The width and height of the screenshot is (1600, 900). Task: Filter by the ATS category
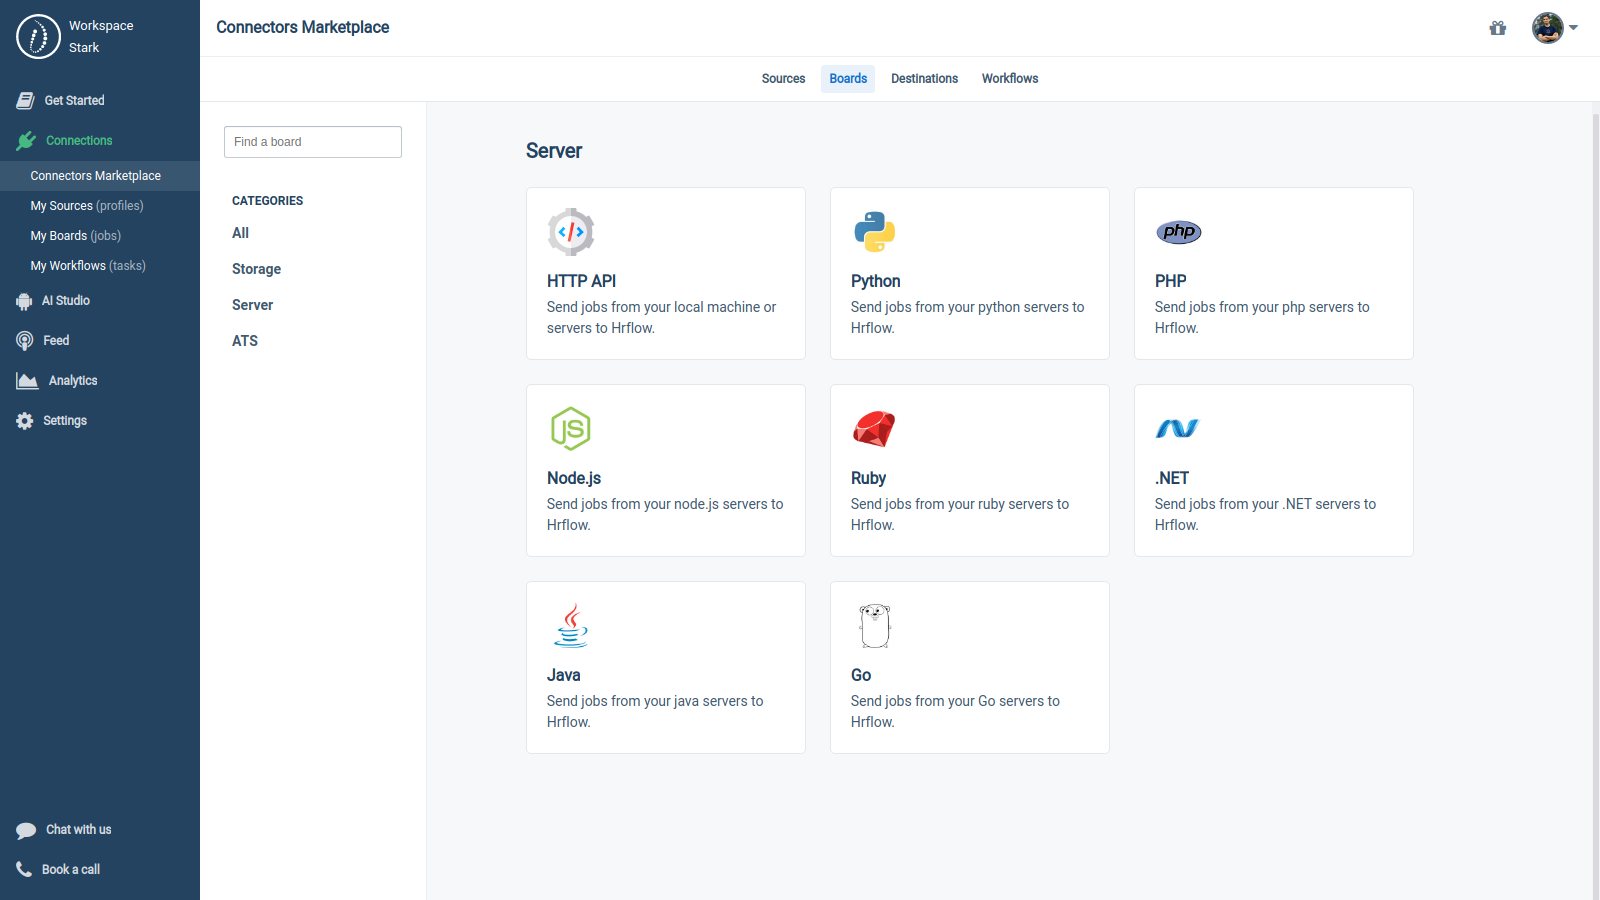[245, 341]
